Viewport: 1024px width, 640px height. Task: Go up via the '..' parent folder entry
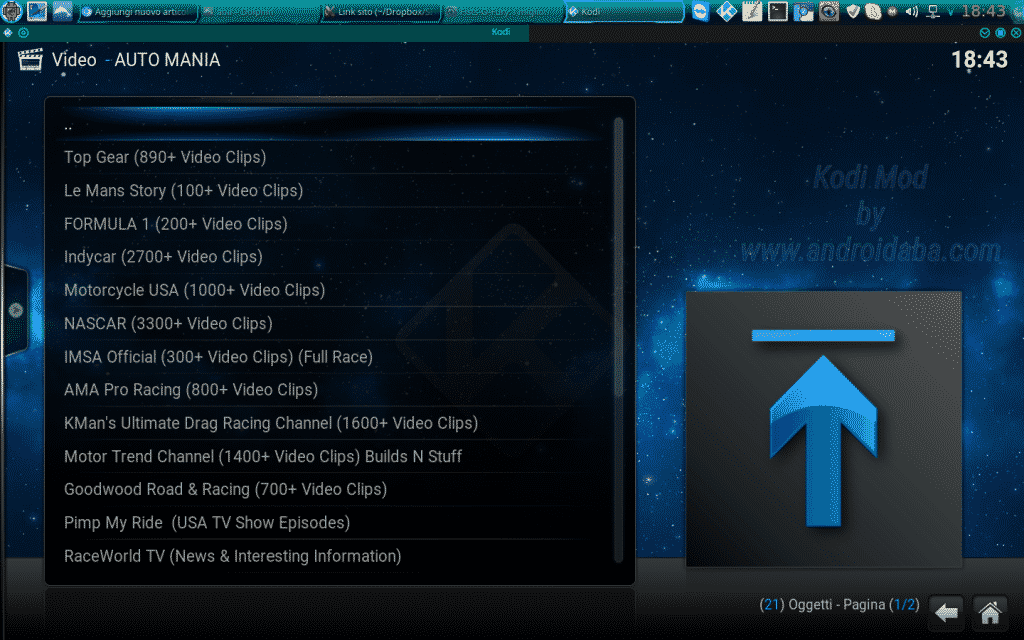coord(330,126)
